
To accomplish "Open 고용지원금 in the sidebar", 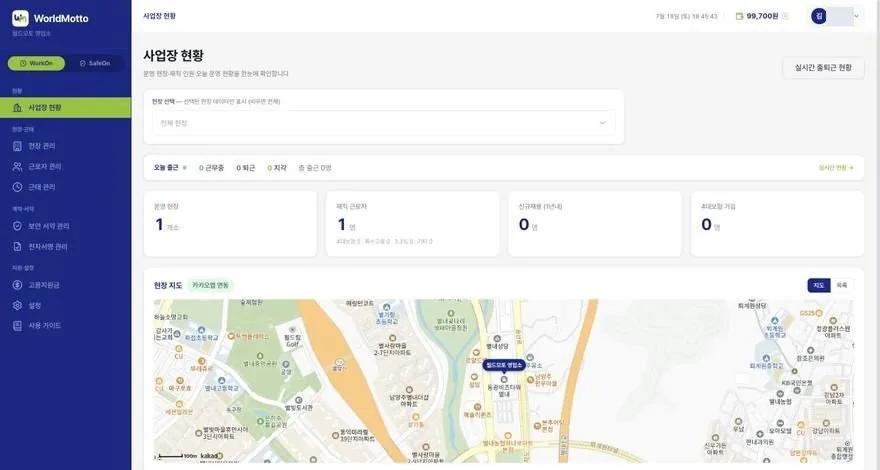I will [x=65, y=285].
